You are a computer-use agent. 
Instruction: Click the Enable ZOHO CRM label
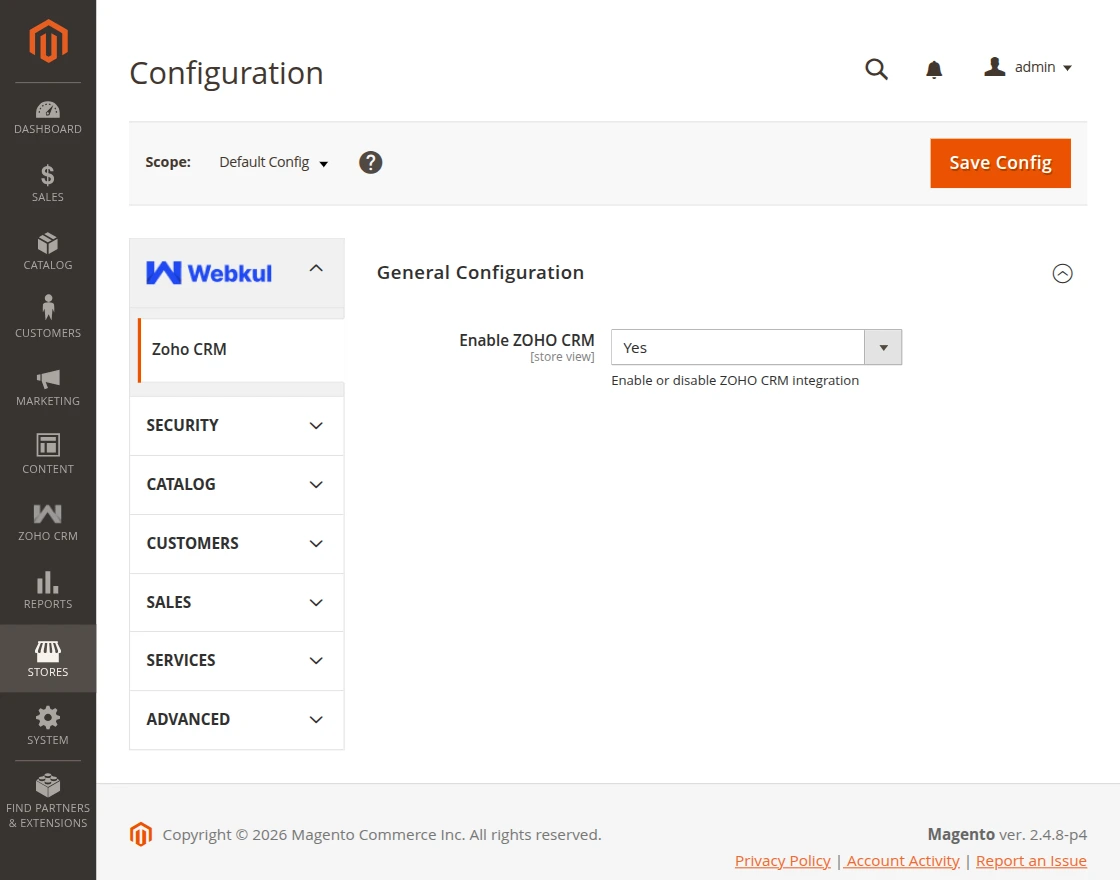[x=526, y=340]
